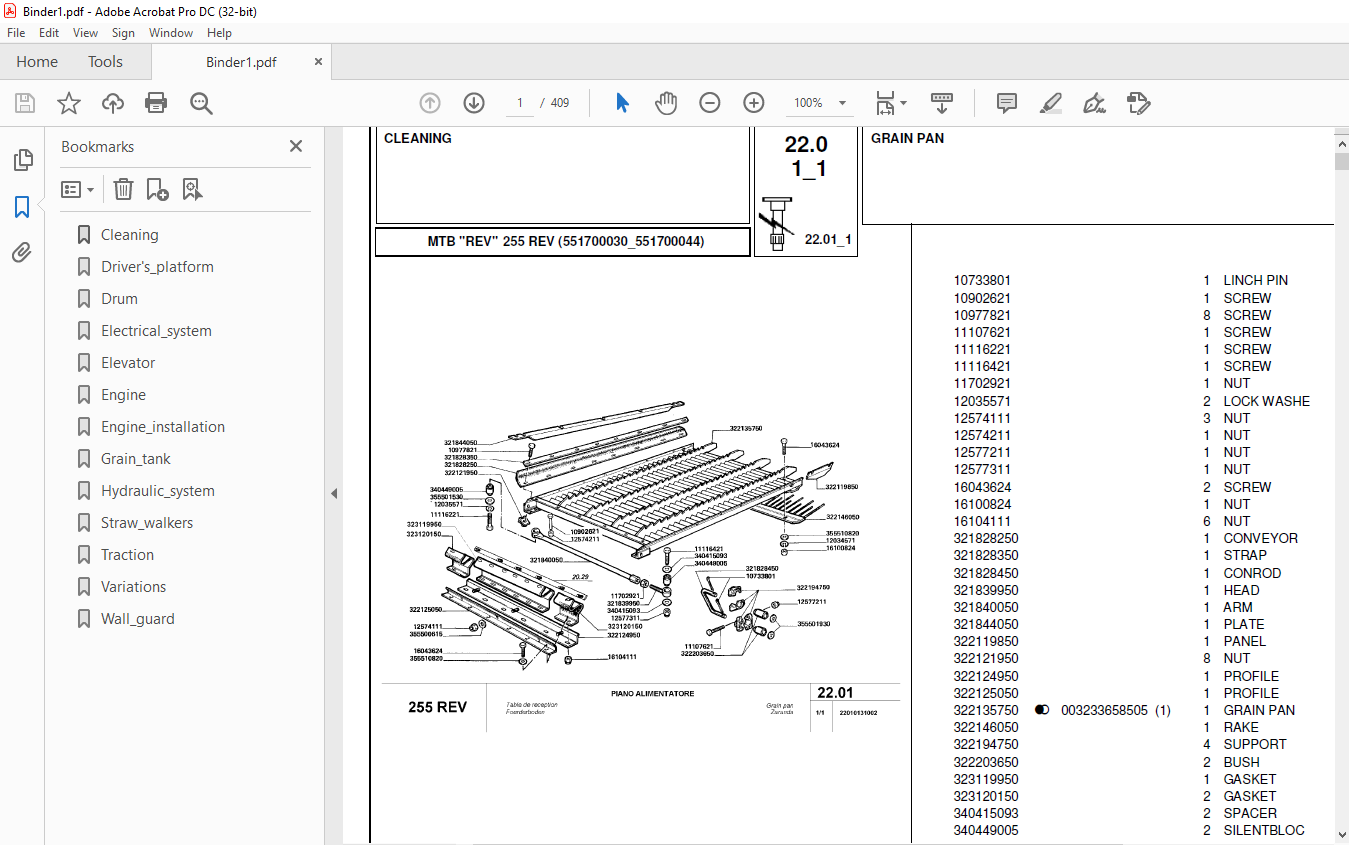The width and height of the screenshot is (1349, 845).
Task: Open the Sign menu
Action: click(124, 33)
